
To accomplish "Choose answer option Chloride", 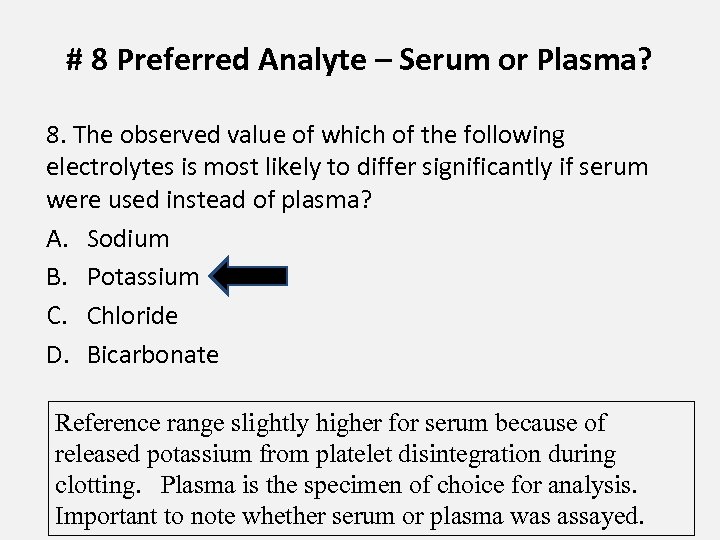I will tap(132, 316).
